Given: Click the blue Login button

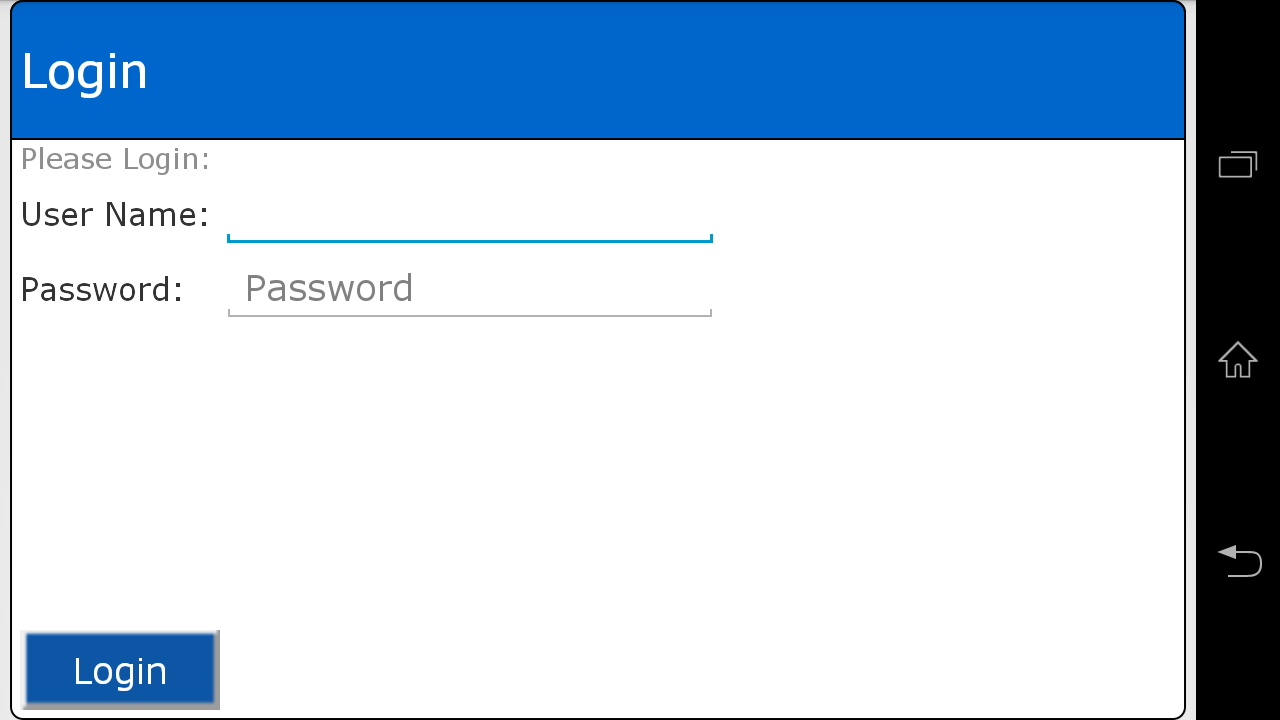Looking at the screenshot, I should (x=120, y=670).
